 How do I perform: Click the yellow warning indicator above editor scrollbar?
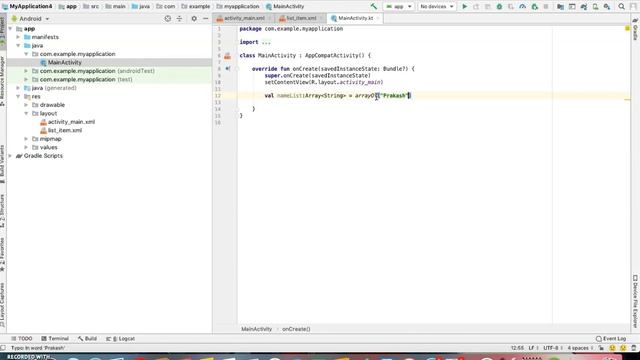pyautogui.click(x=627, y=28)
